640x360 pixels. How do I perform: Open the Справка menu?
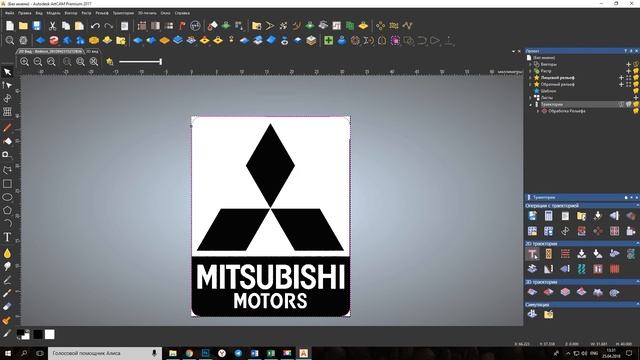pos(182,13)
